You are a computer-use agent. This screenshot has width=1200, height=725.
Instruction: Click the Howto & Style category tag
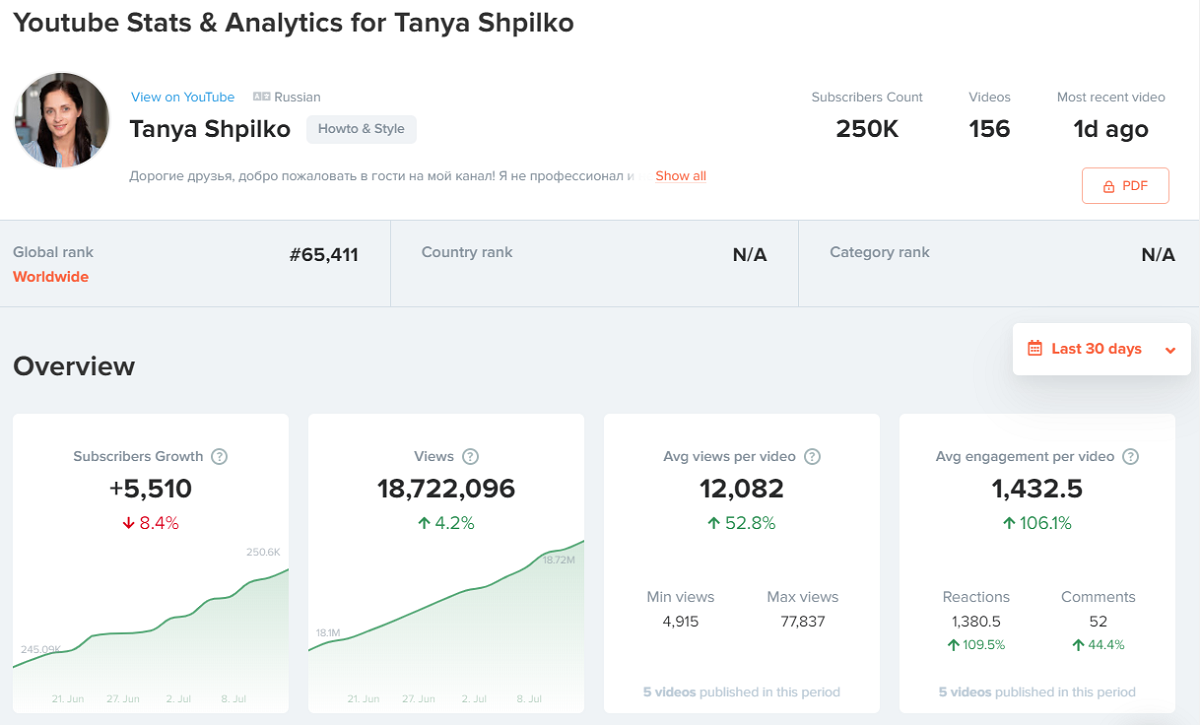tap(361, 129)
